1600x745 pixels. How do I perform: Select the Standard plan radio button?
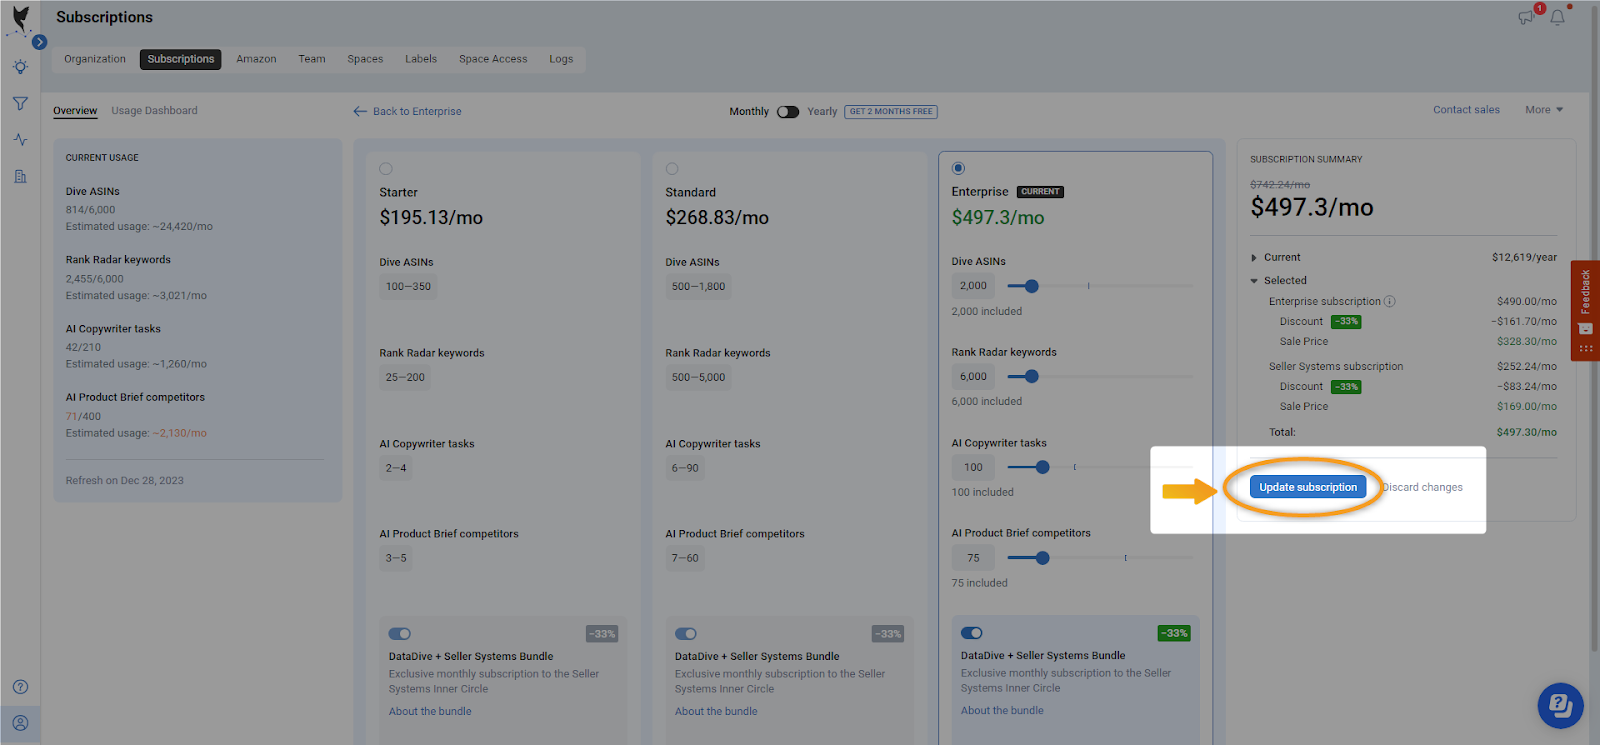click(x=672, y=169)
